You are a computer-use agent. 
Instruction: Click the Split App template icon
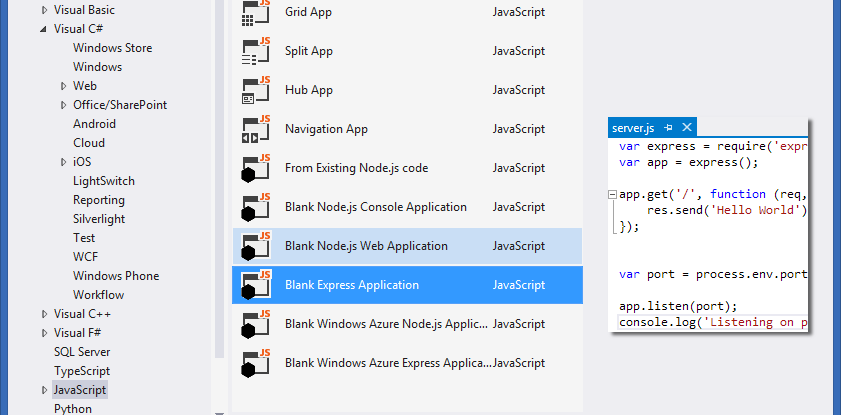(257, 51)
